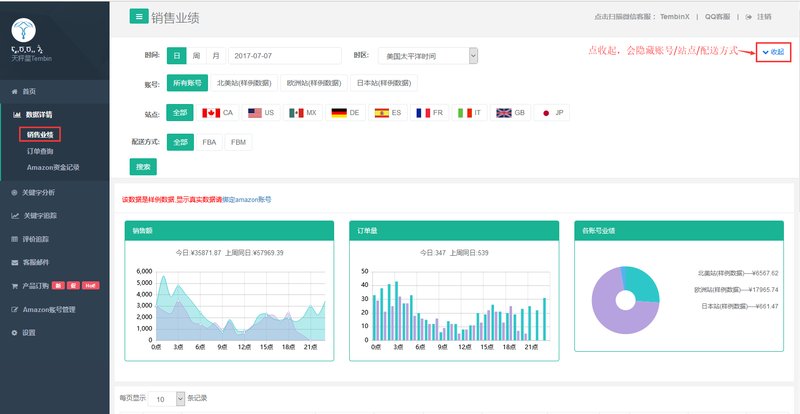Open Amazon资金记录 sidebar sub-item

[x=53, y=167]
